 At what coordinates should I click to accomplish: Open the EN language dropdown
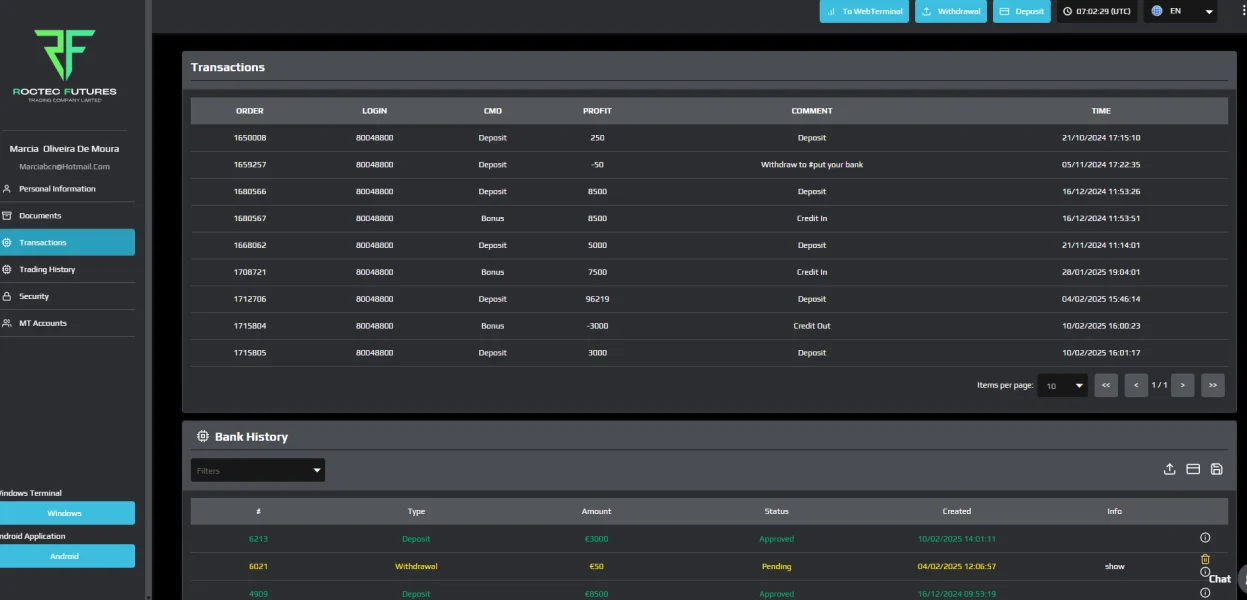coord(1180,12)
